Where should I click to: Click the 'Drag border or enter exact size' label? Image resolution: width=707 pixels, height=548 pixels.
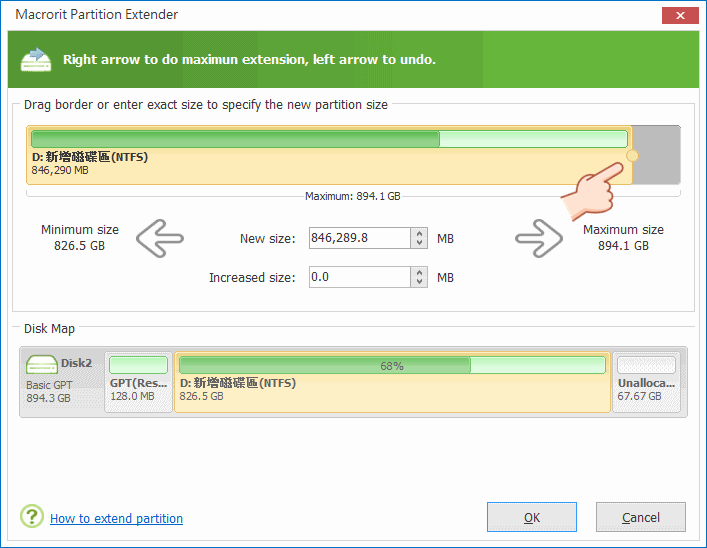tap(206, 105)
